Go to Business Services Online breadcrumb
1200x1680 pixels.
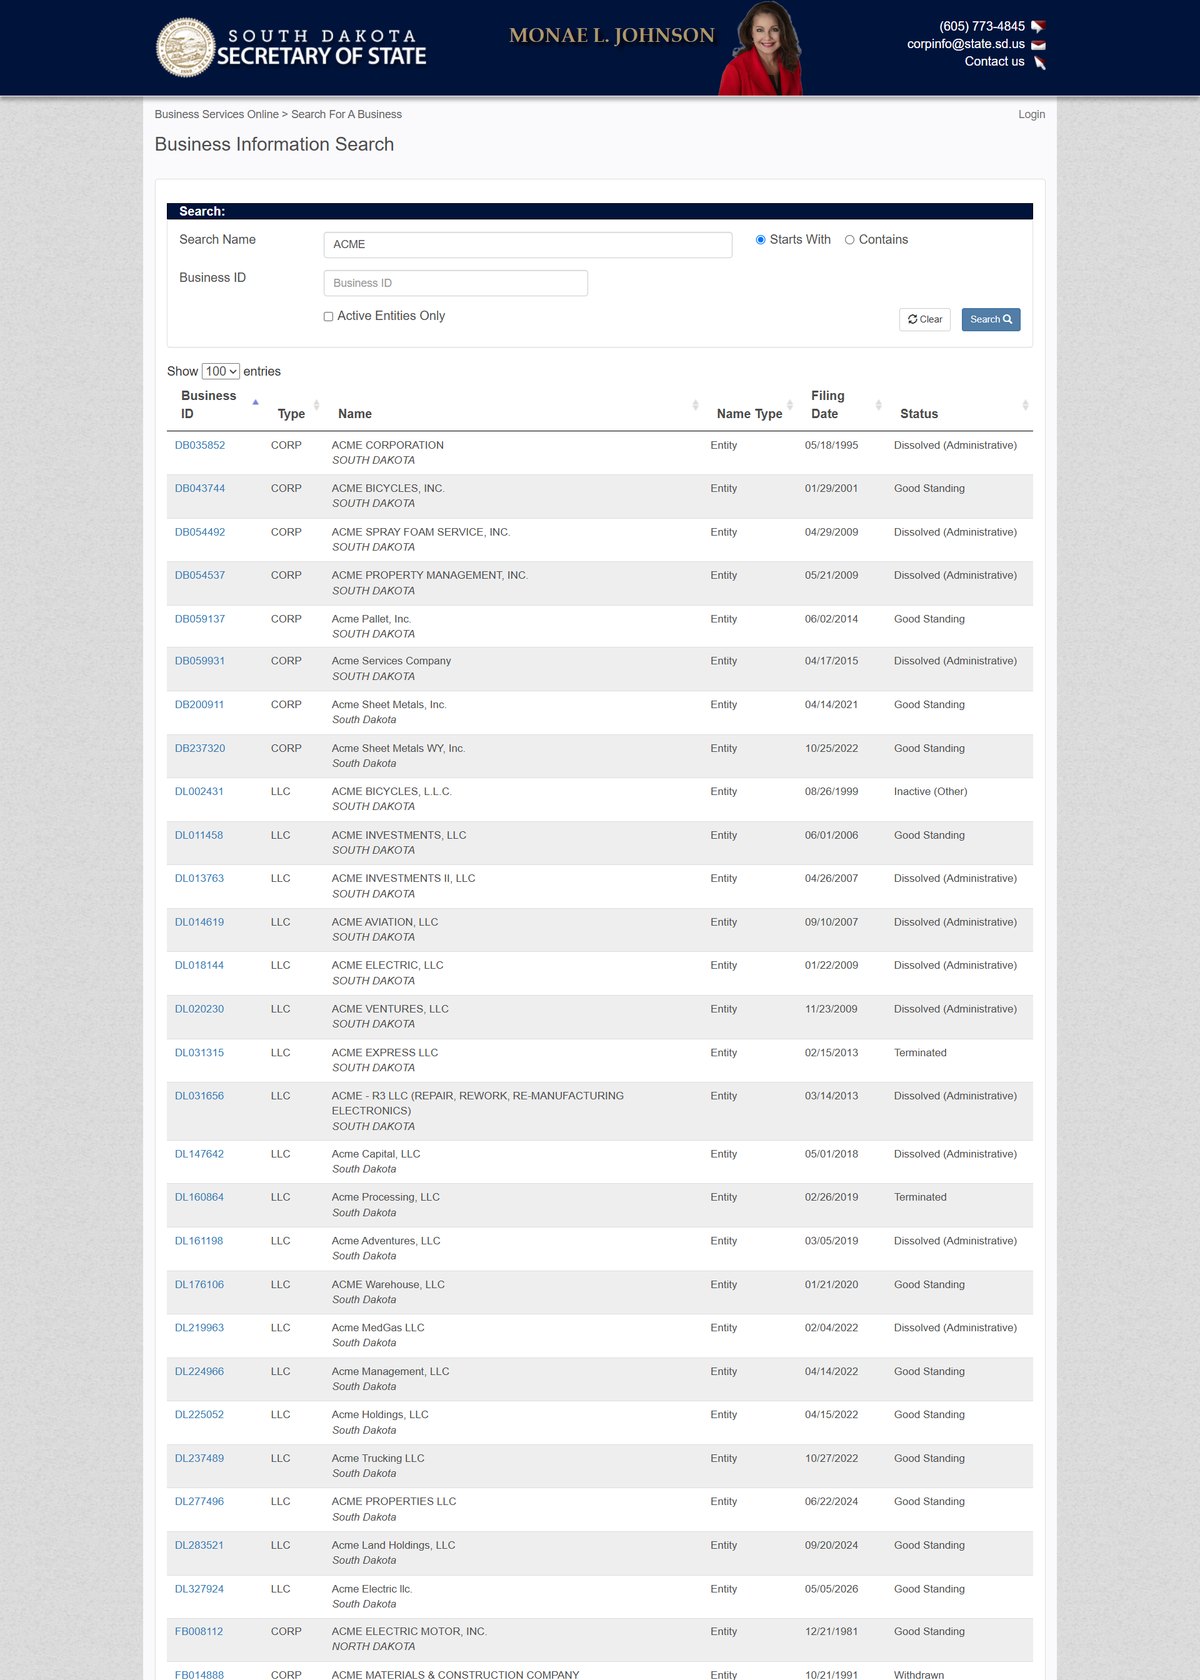tap(216, 114)
